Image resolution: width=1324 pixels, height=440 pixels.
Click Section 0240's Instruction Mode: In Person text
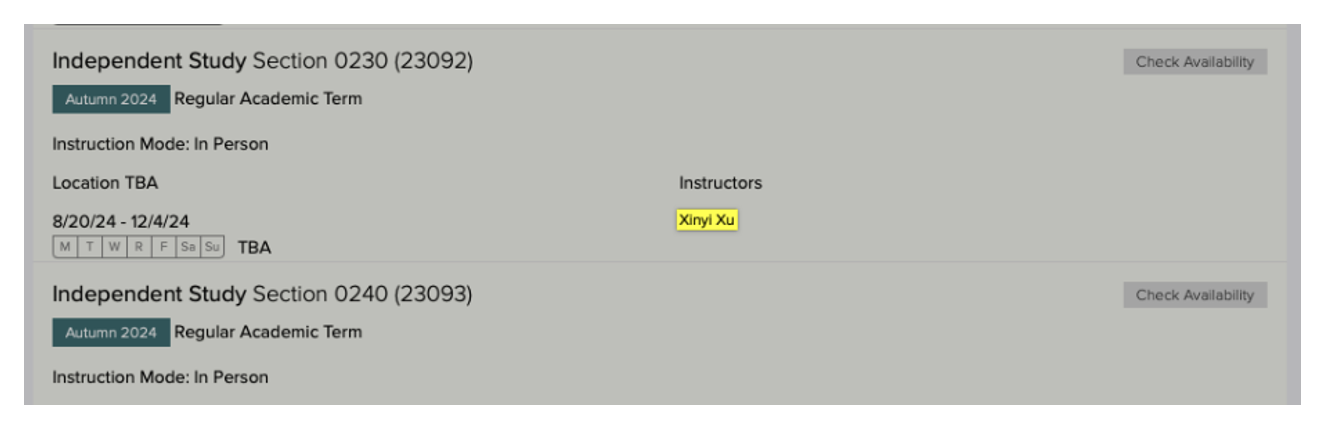coord(160,377)
